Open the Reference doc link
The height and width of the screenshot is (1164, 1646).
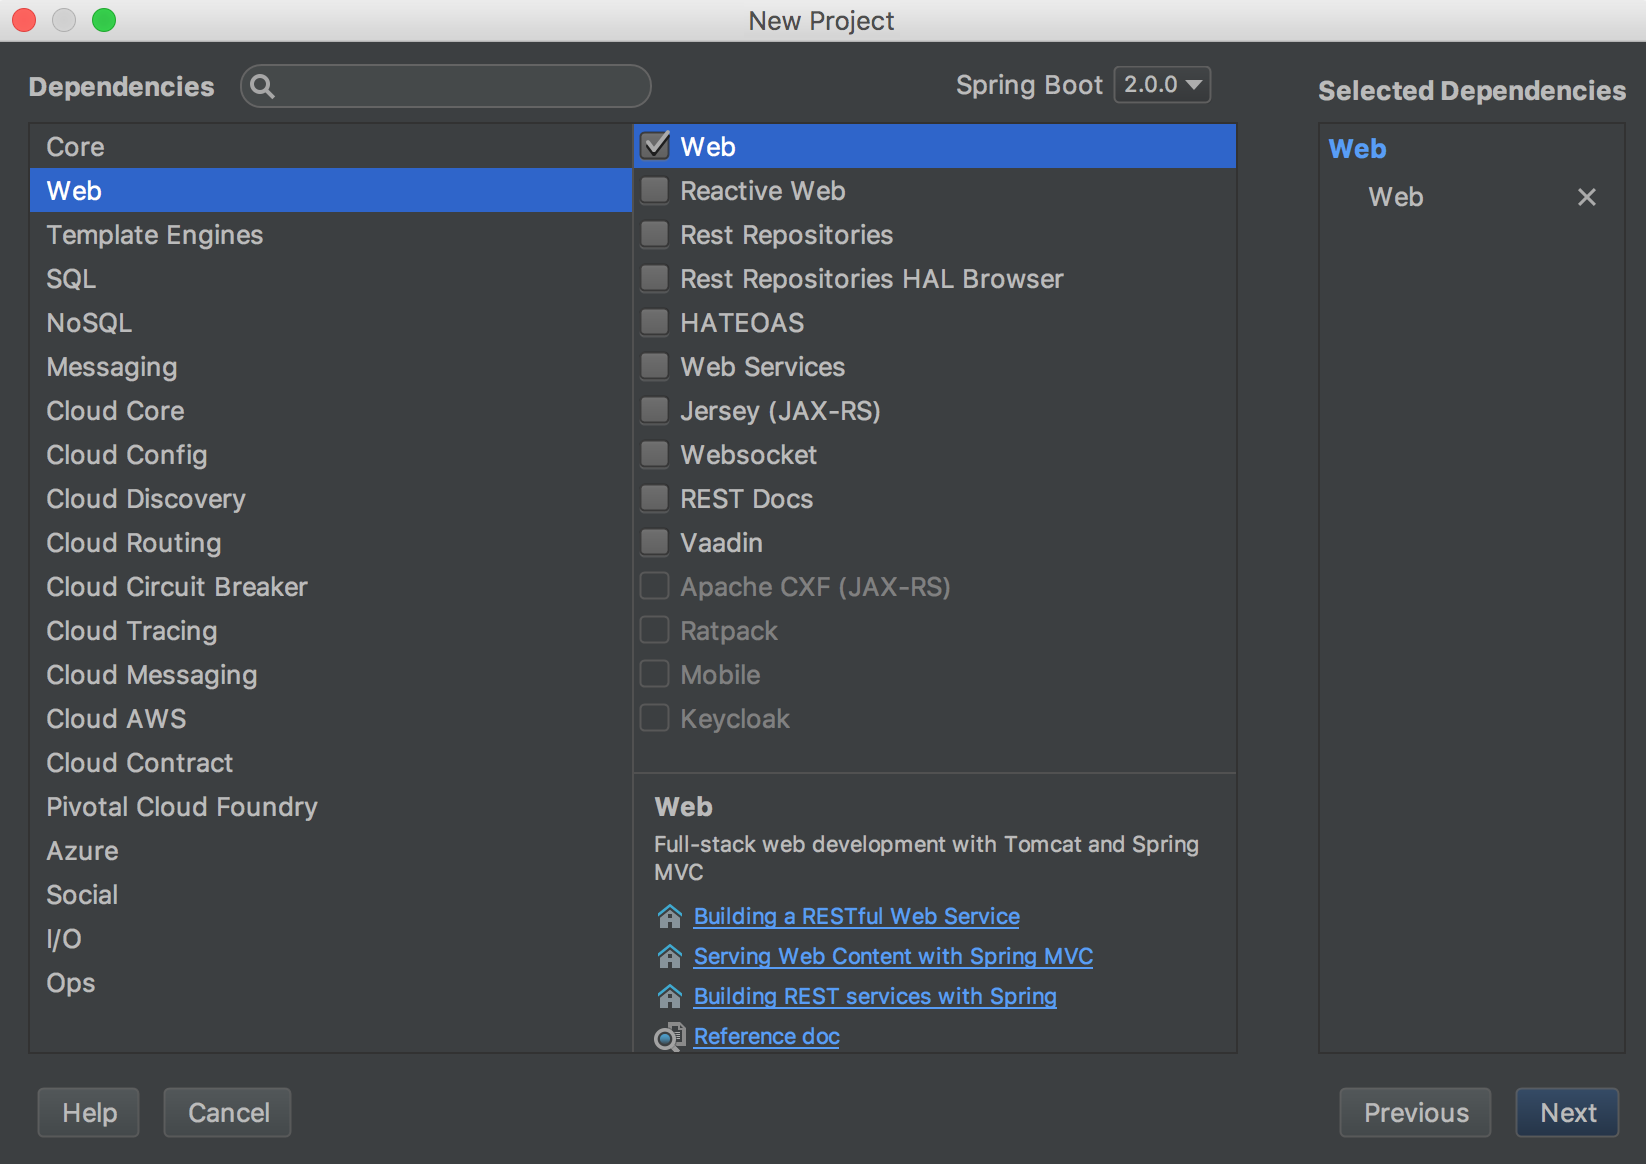coord(766,1037)
